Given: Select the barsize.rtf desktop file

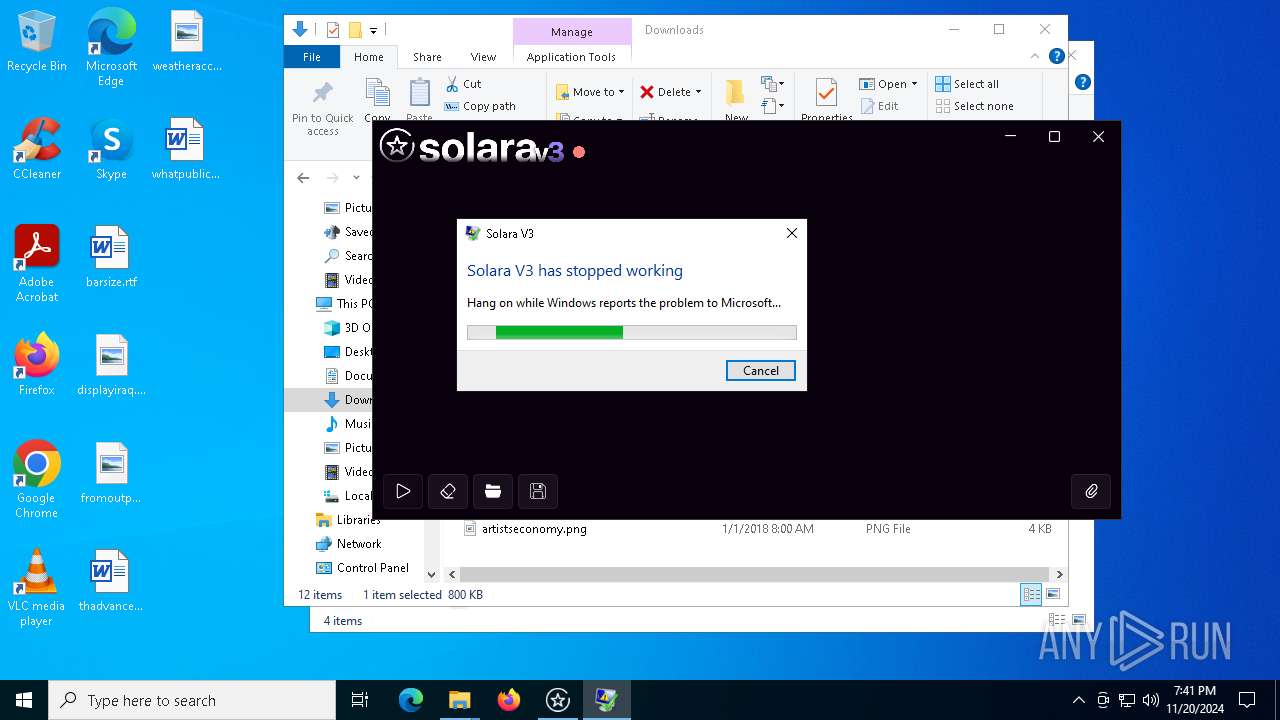Looking at the screenshot, I should tap(111, 257).
